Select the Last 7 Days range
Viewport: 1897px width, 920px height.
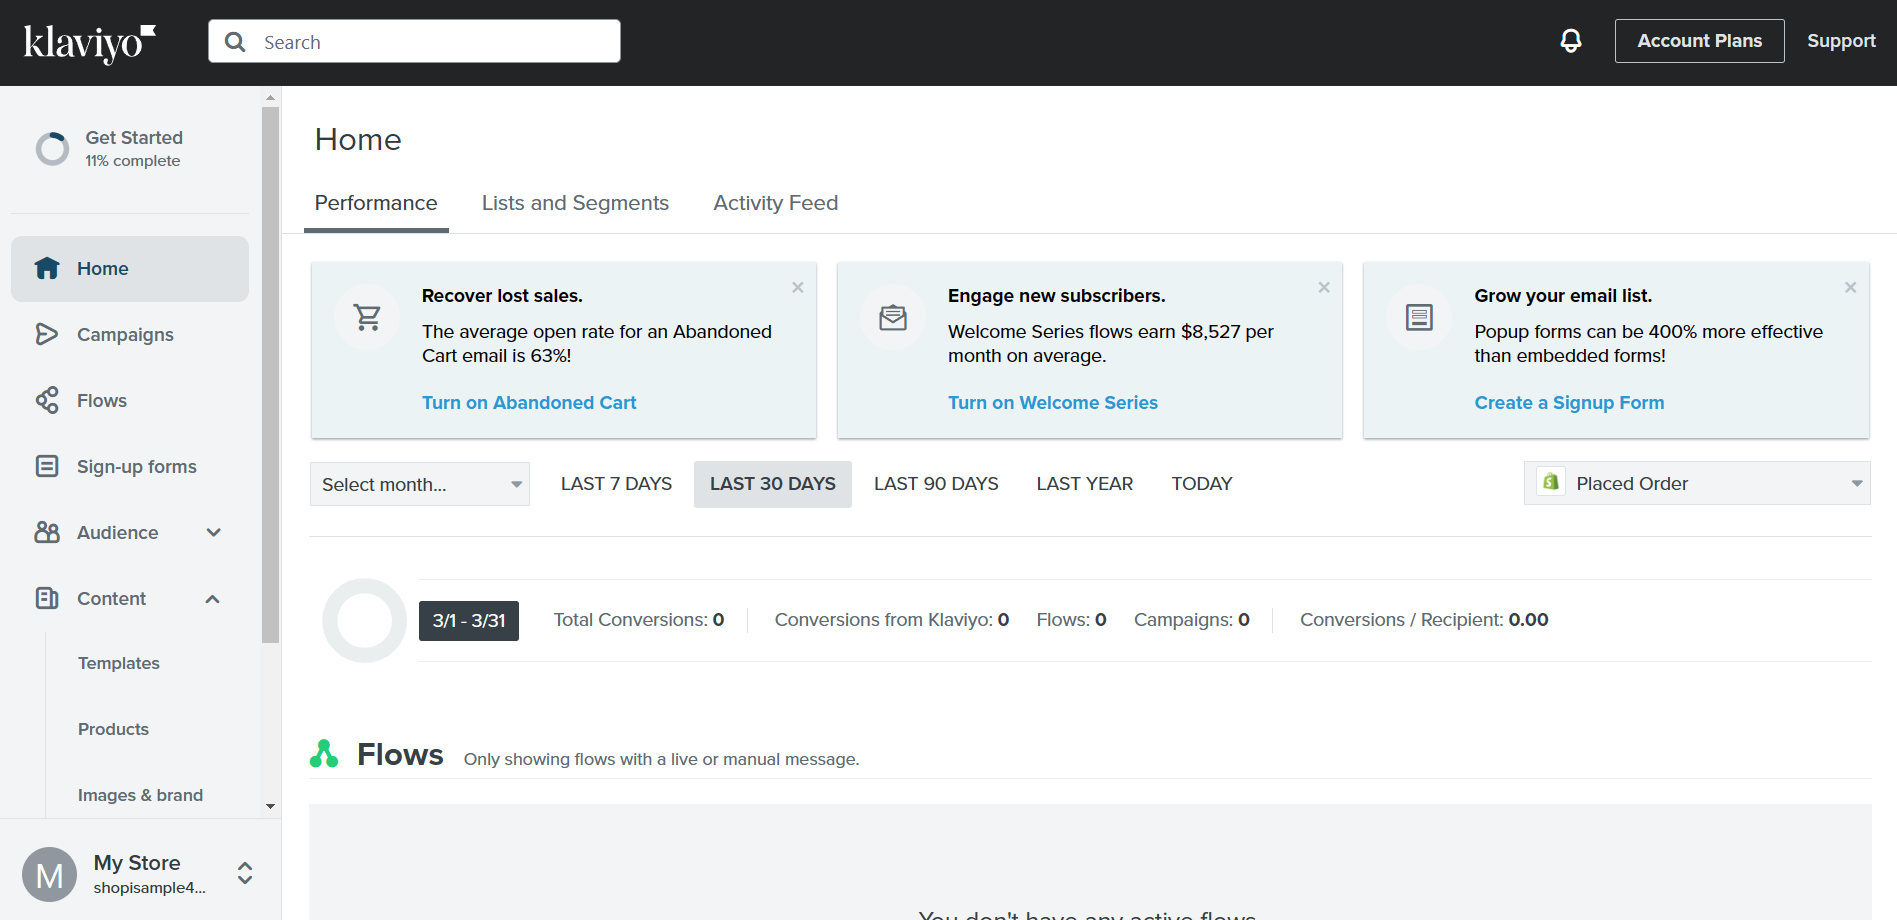(x=616, y=484)
